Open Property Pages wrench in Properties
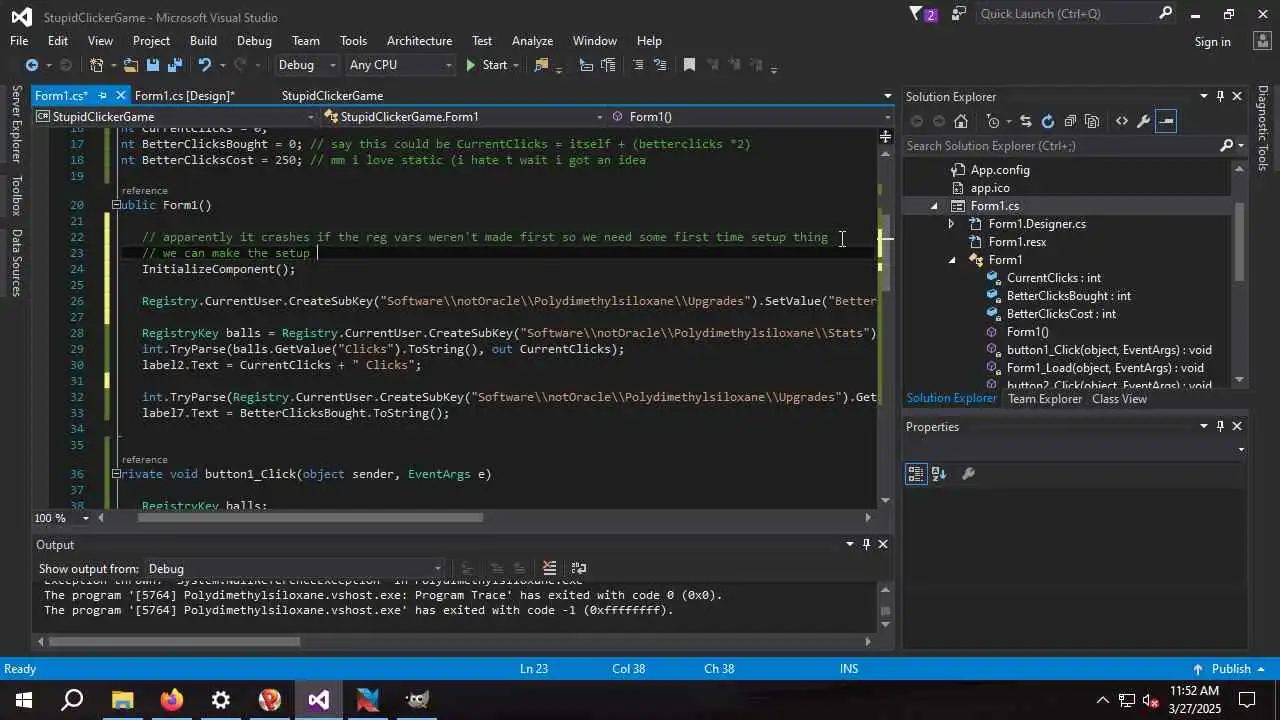Image resolution: width=1280 pixels, height=720 pixels. tap(968, 474)
